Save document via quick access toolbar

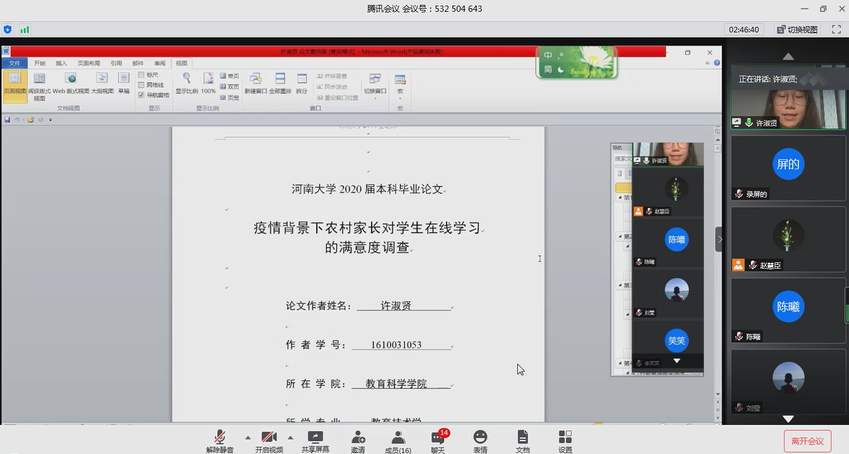pyautogui.click(x=7, y=120)
